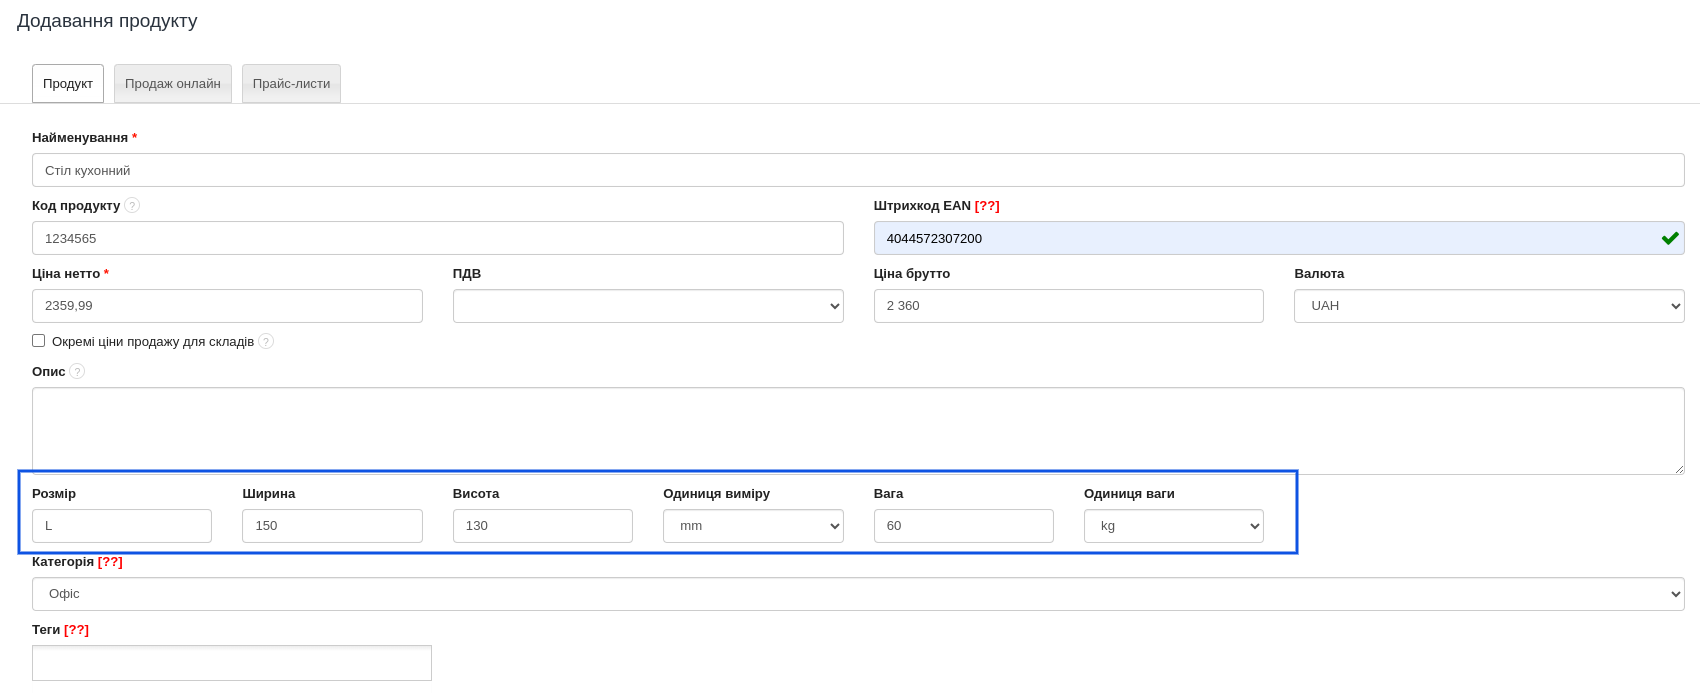Select the Продукт tab
Screen dimensions: 1700x693
click(x=68, y=84)
